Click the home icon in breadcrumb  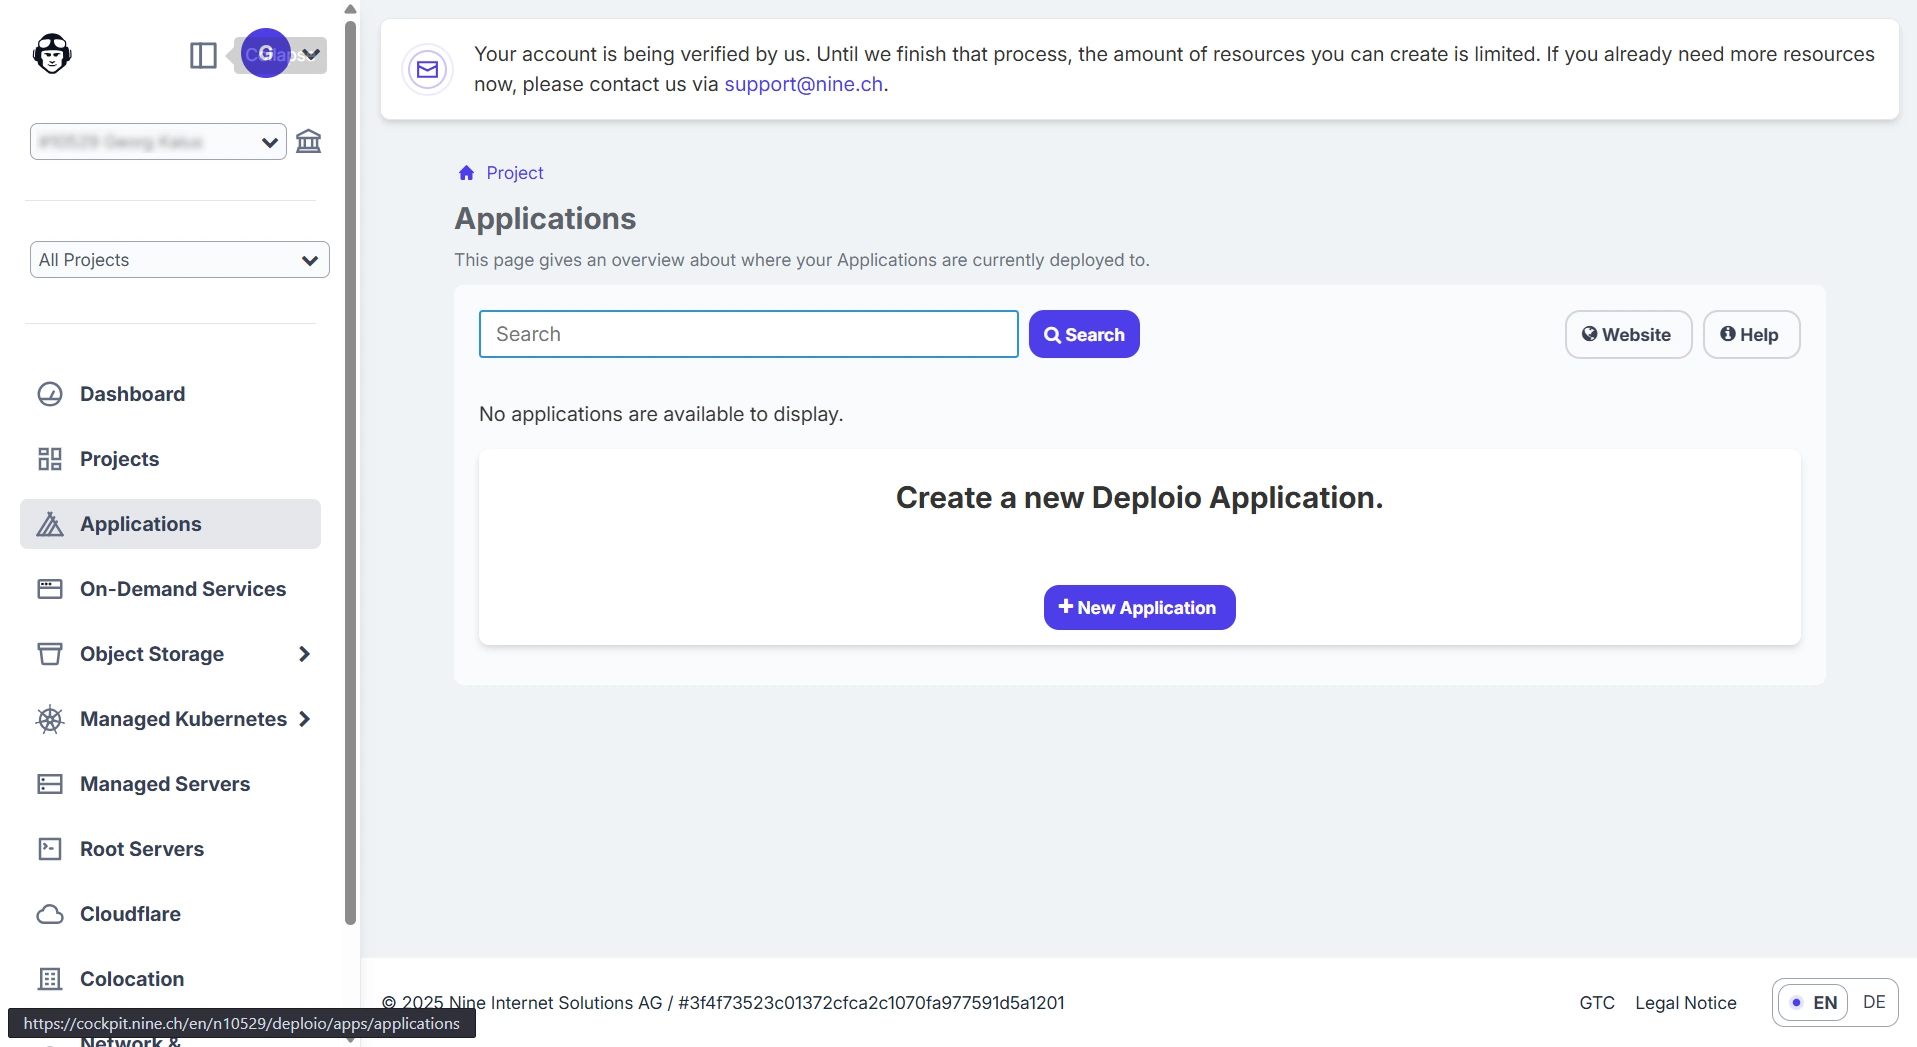click(466, 173)
